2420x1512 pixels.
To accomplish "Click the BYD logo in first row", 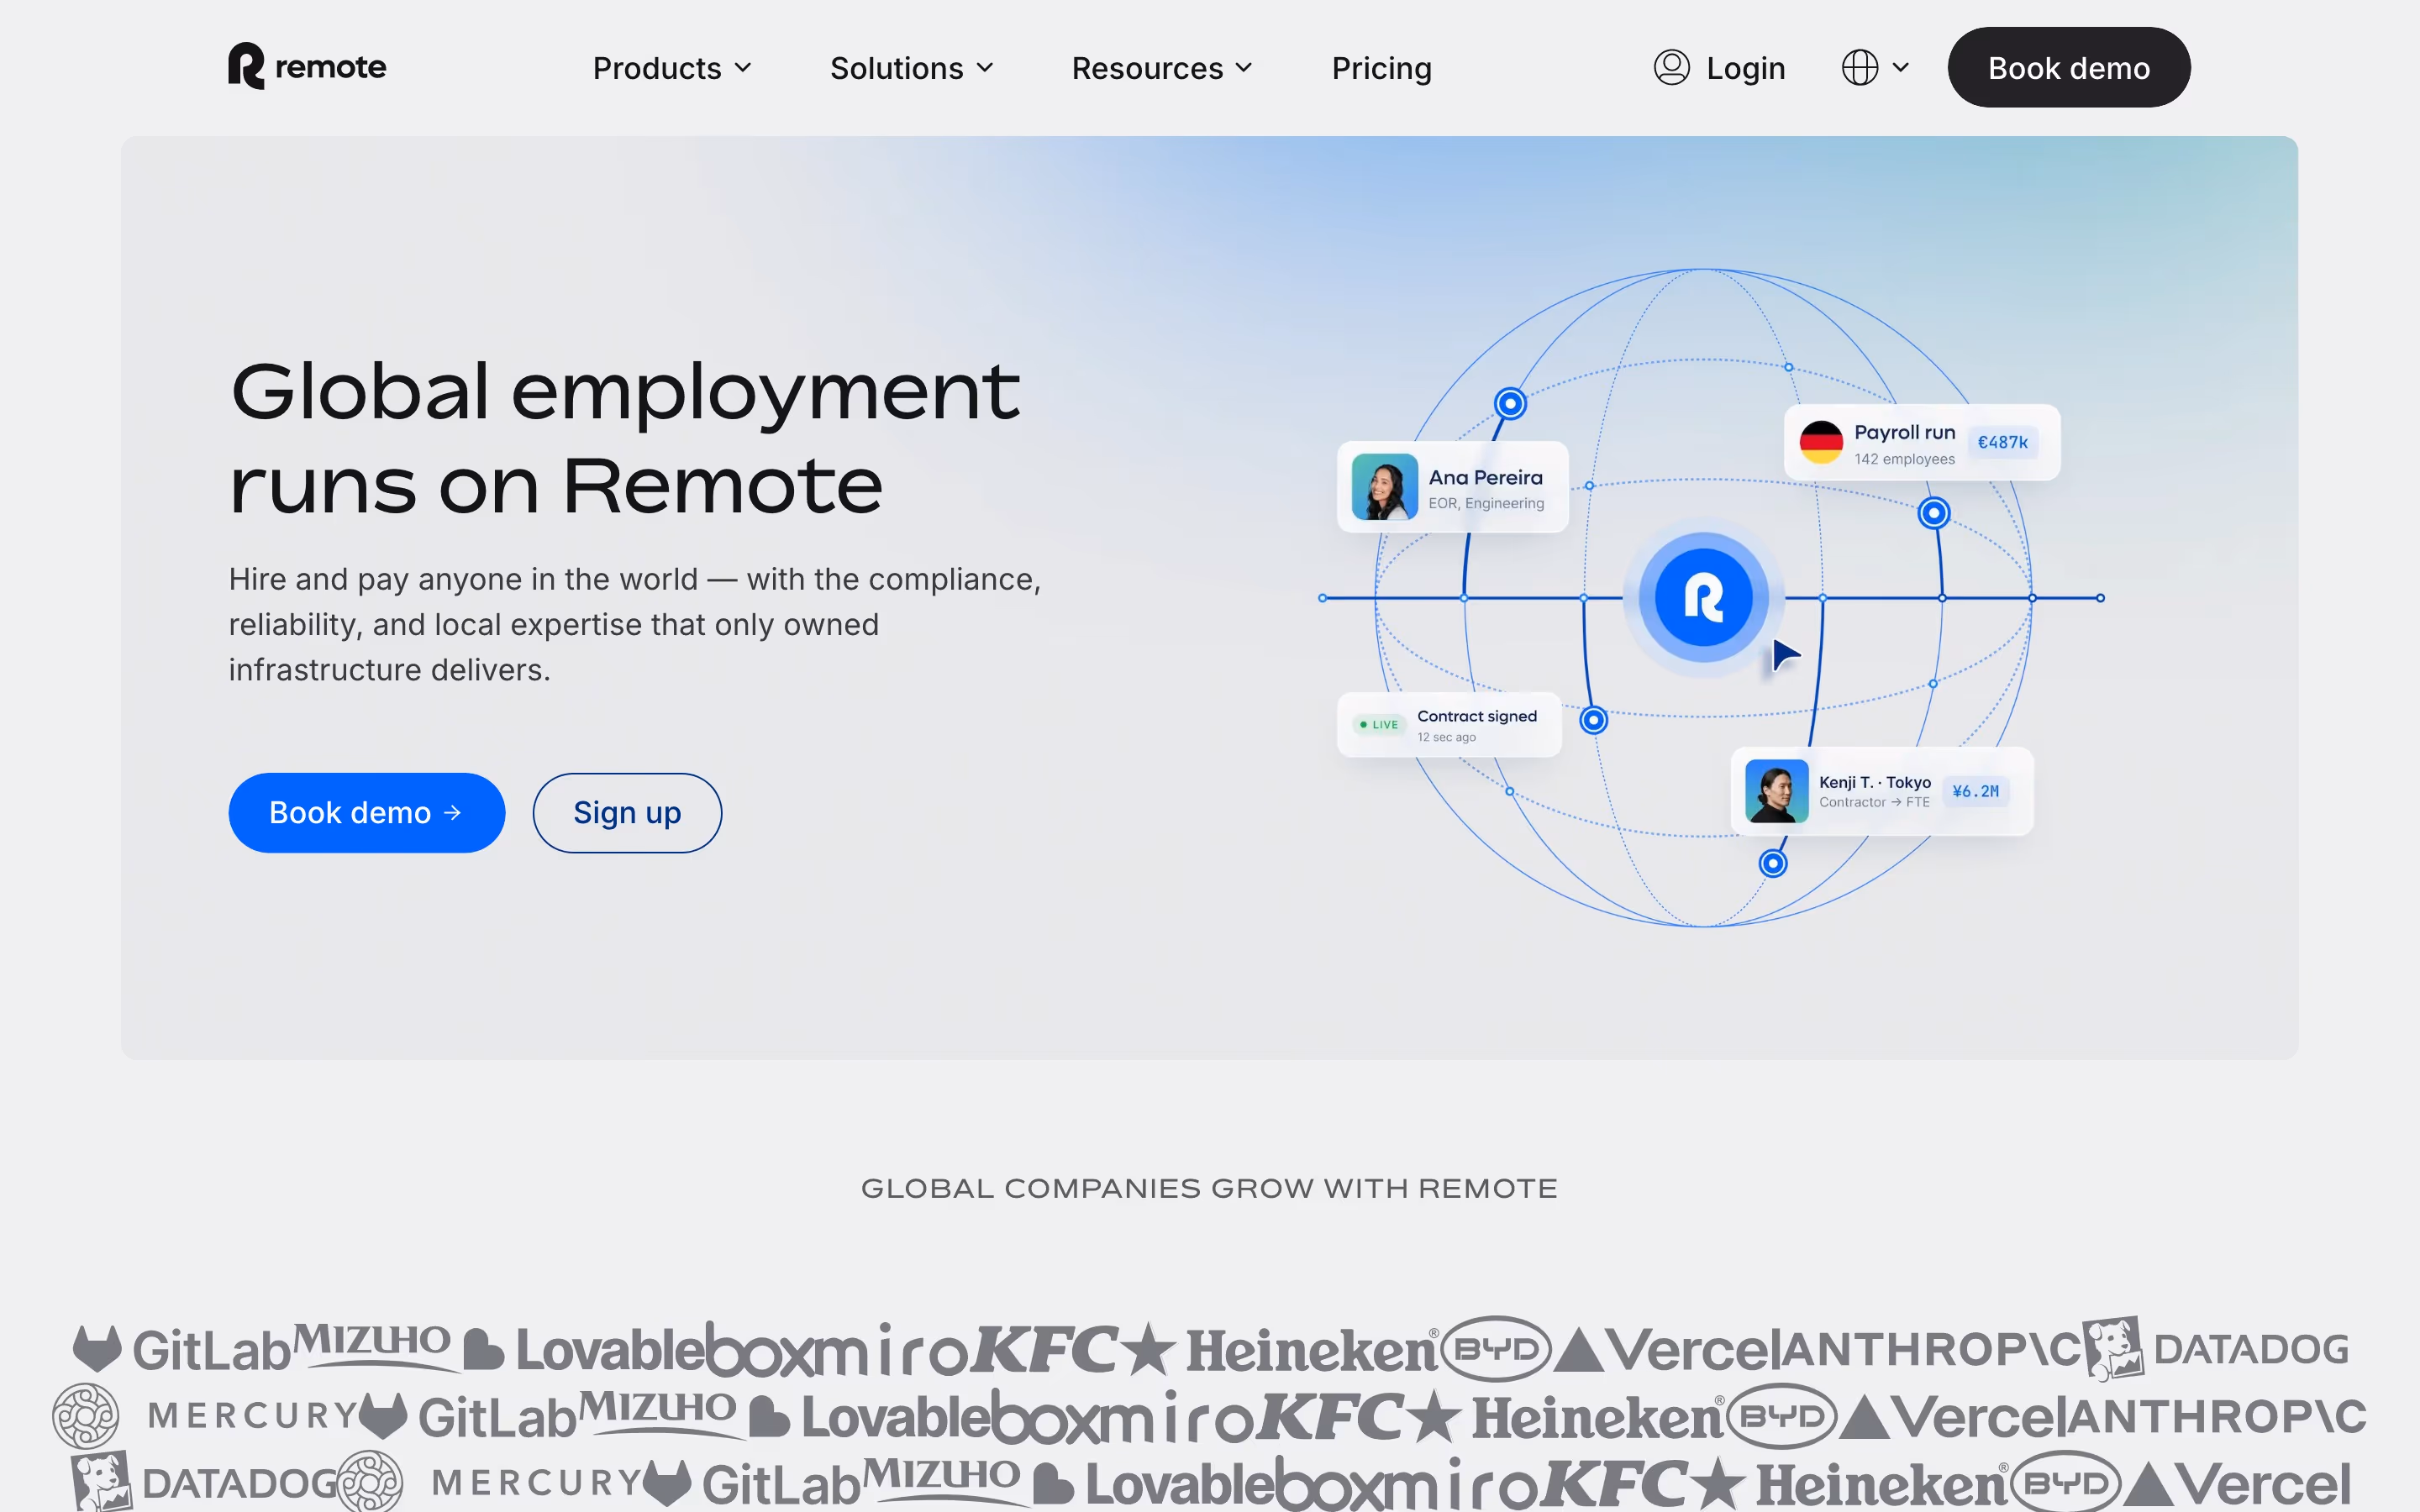I will coord(1495,1349).
